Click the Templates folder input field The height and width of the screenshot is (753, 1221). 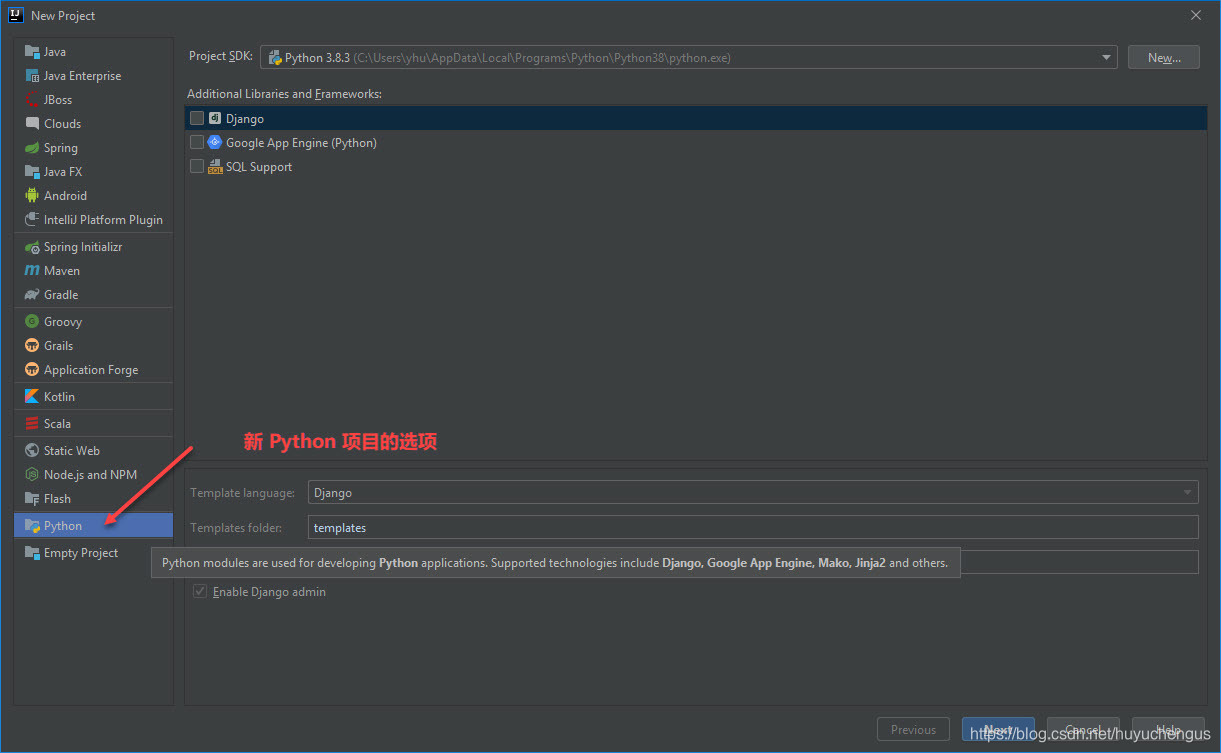(753, 528)
